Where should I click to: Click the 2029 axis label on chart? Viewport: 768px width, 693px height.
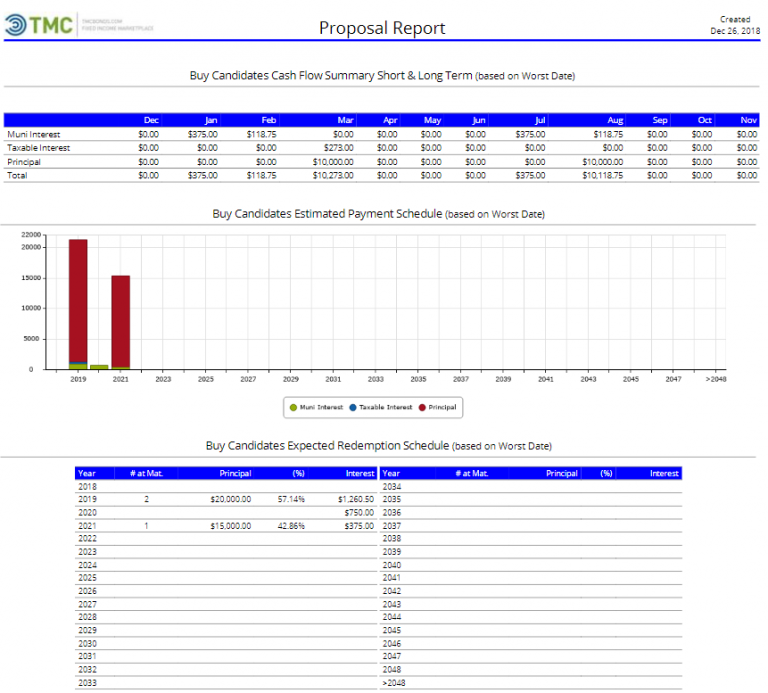291,380
